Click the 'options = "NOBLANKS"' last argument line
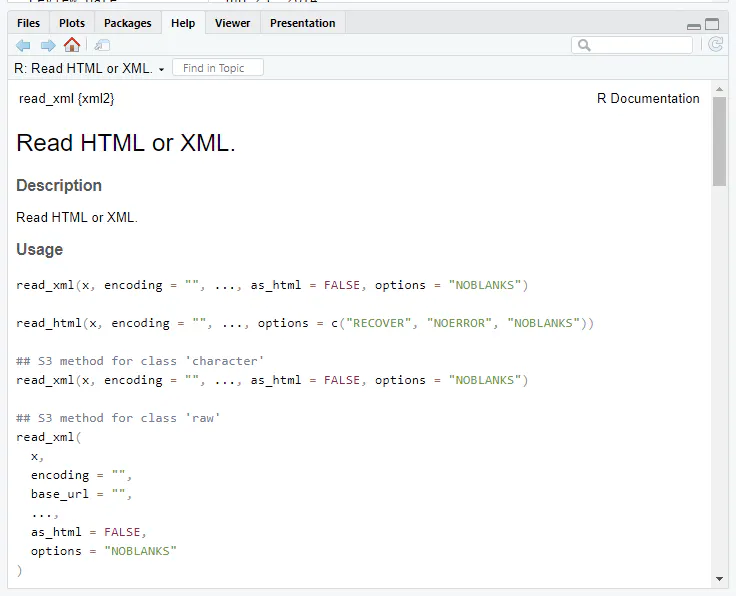This screenshot has width=736, height=596. (104, 551)
